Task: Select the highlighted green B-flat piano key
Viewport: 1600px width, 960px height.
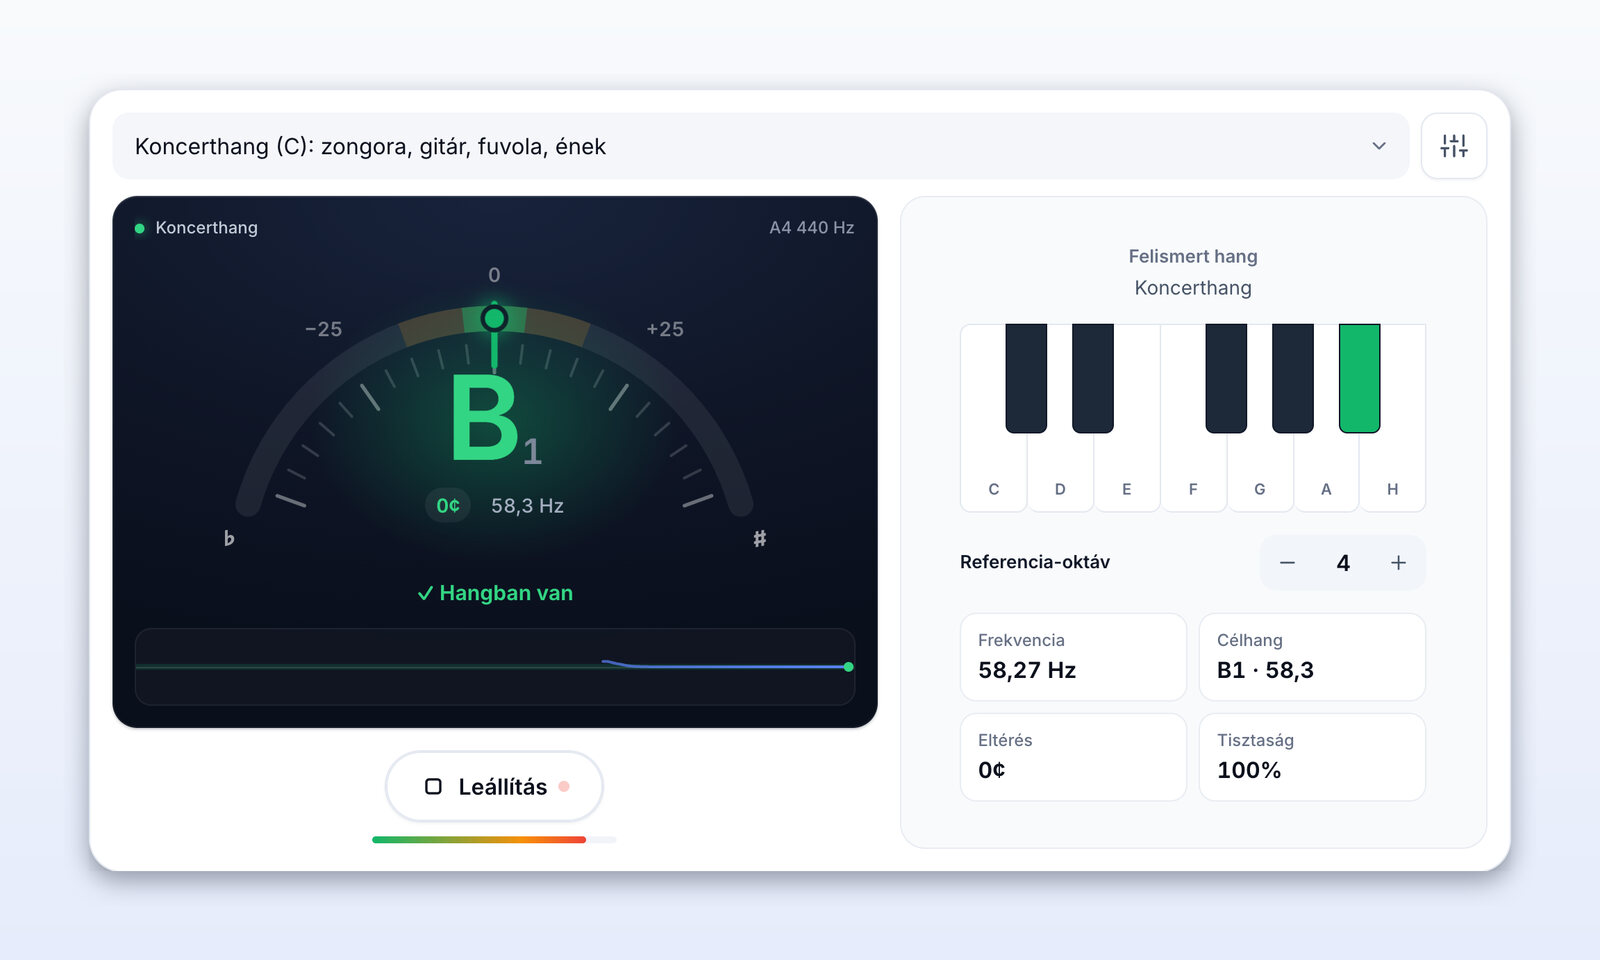Action: pyautogui.click(x=1359, y=378)
